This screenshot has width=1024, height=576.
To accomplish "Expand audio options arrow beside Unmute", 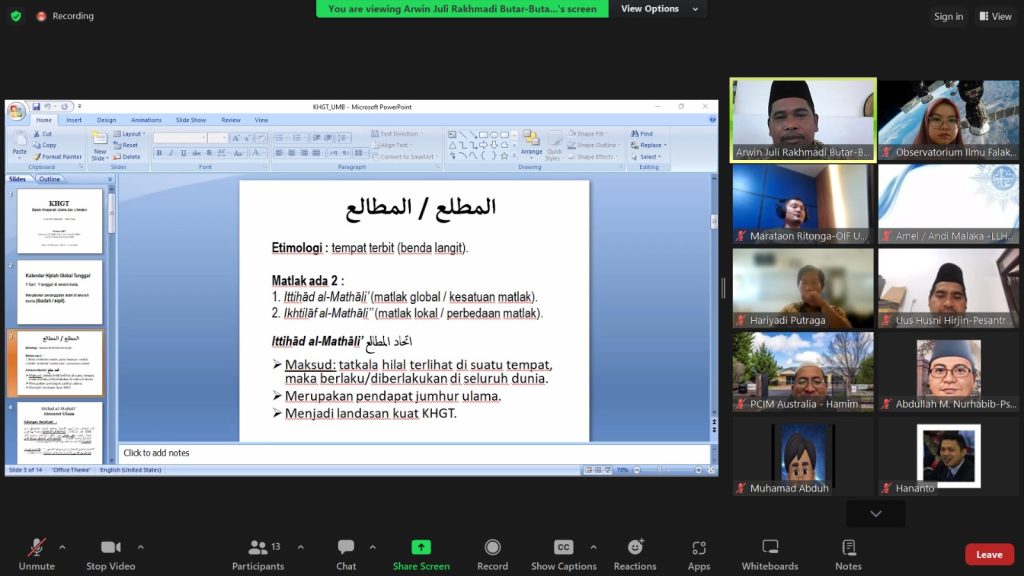I will (62, 547).
